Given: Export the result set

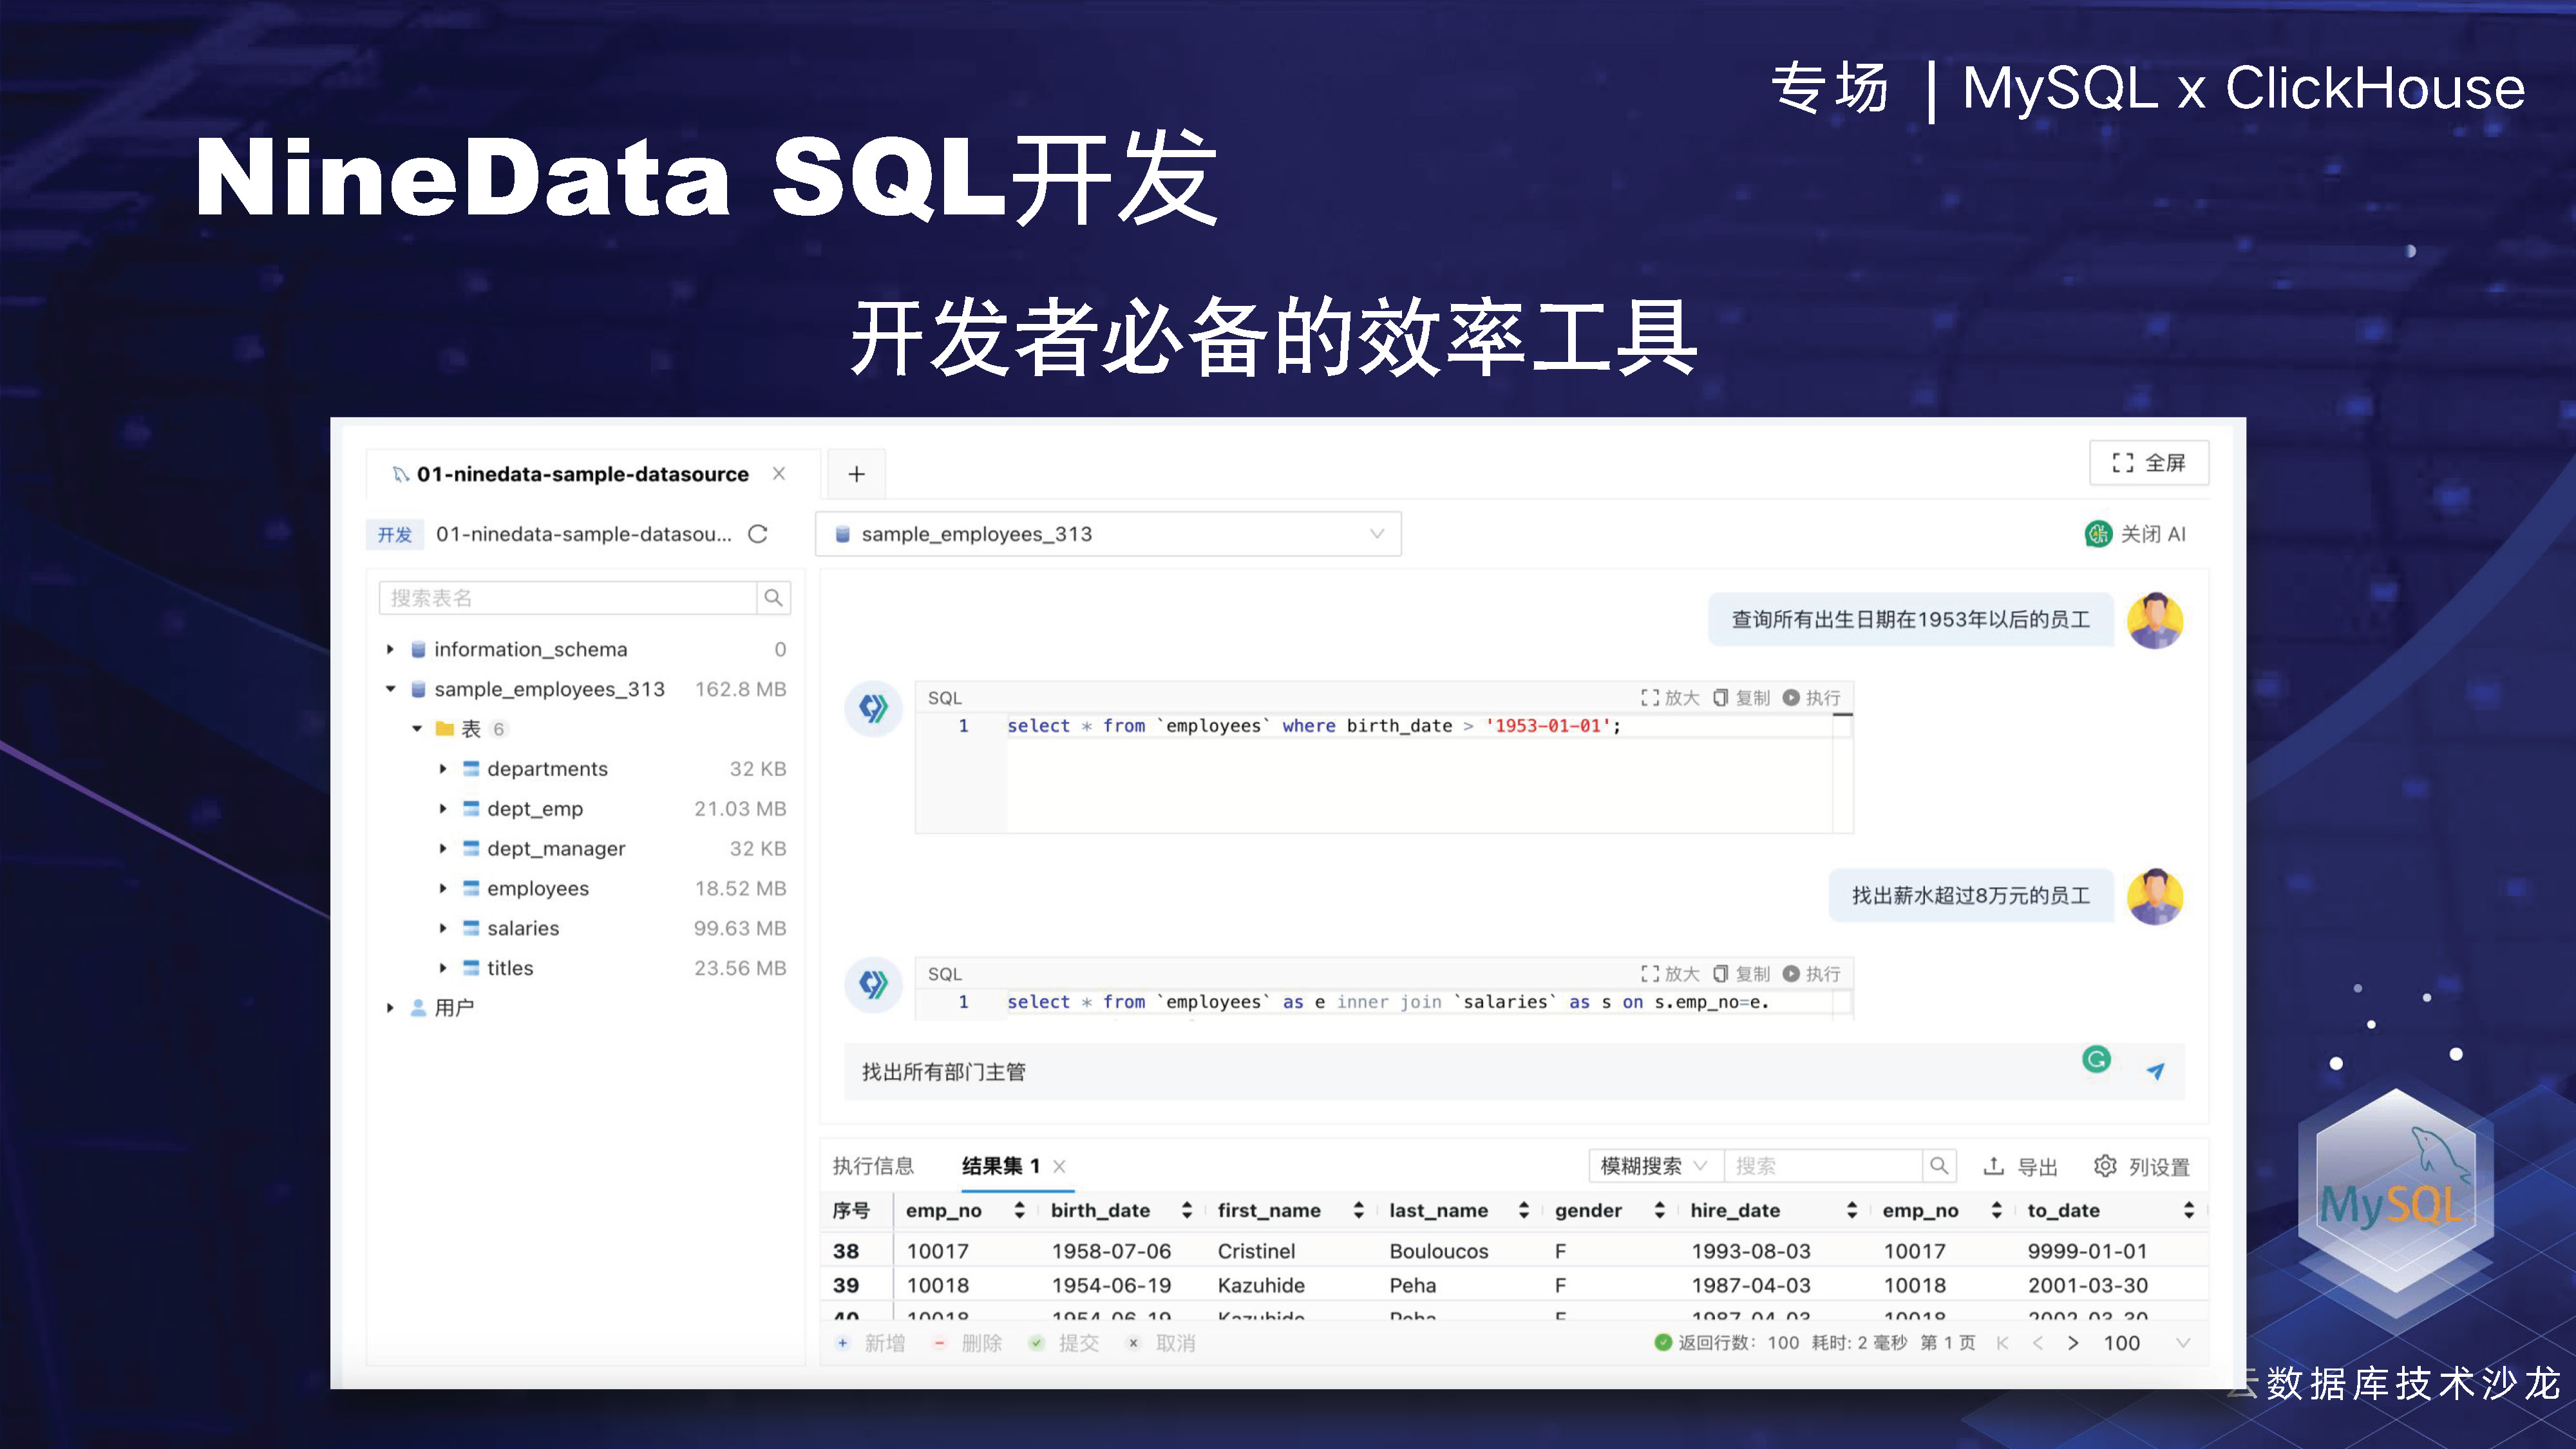Looking at the screenshot, I should (2020, 1166).
